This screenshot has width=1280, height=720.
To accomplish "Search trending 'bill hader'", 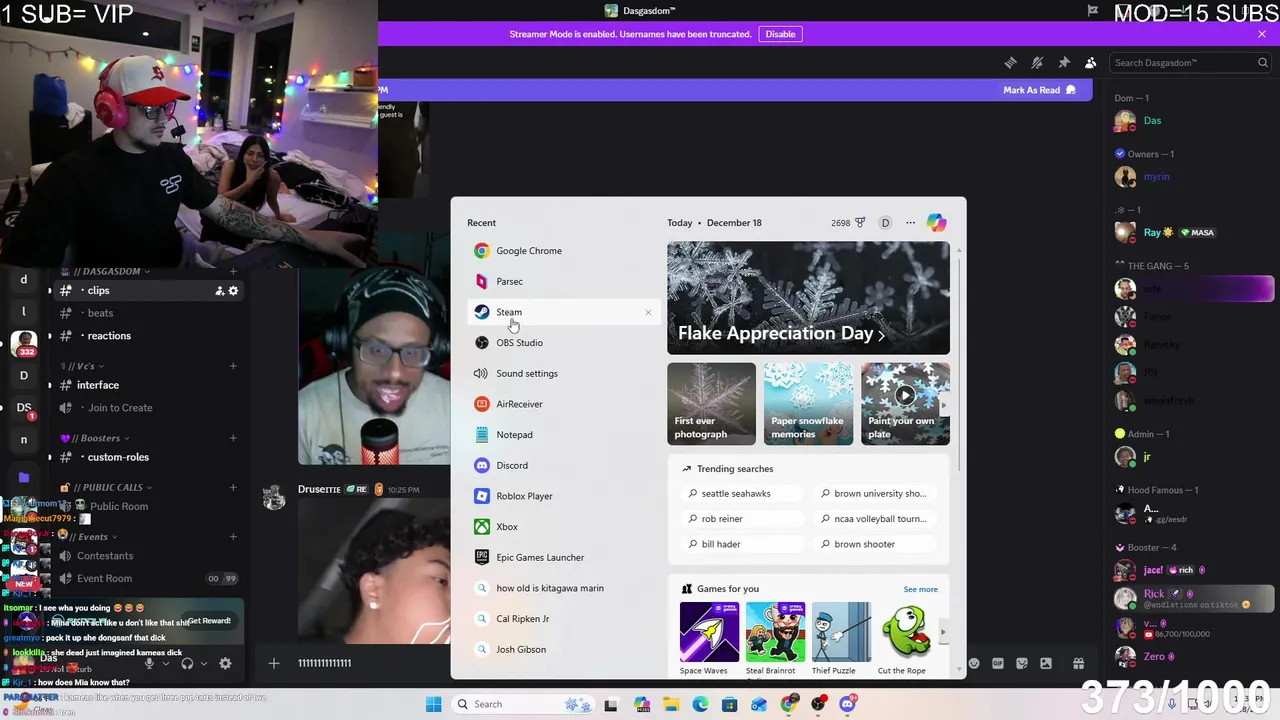I will click(742, 544).
